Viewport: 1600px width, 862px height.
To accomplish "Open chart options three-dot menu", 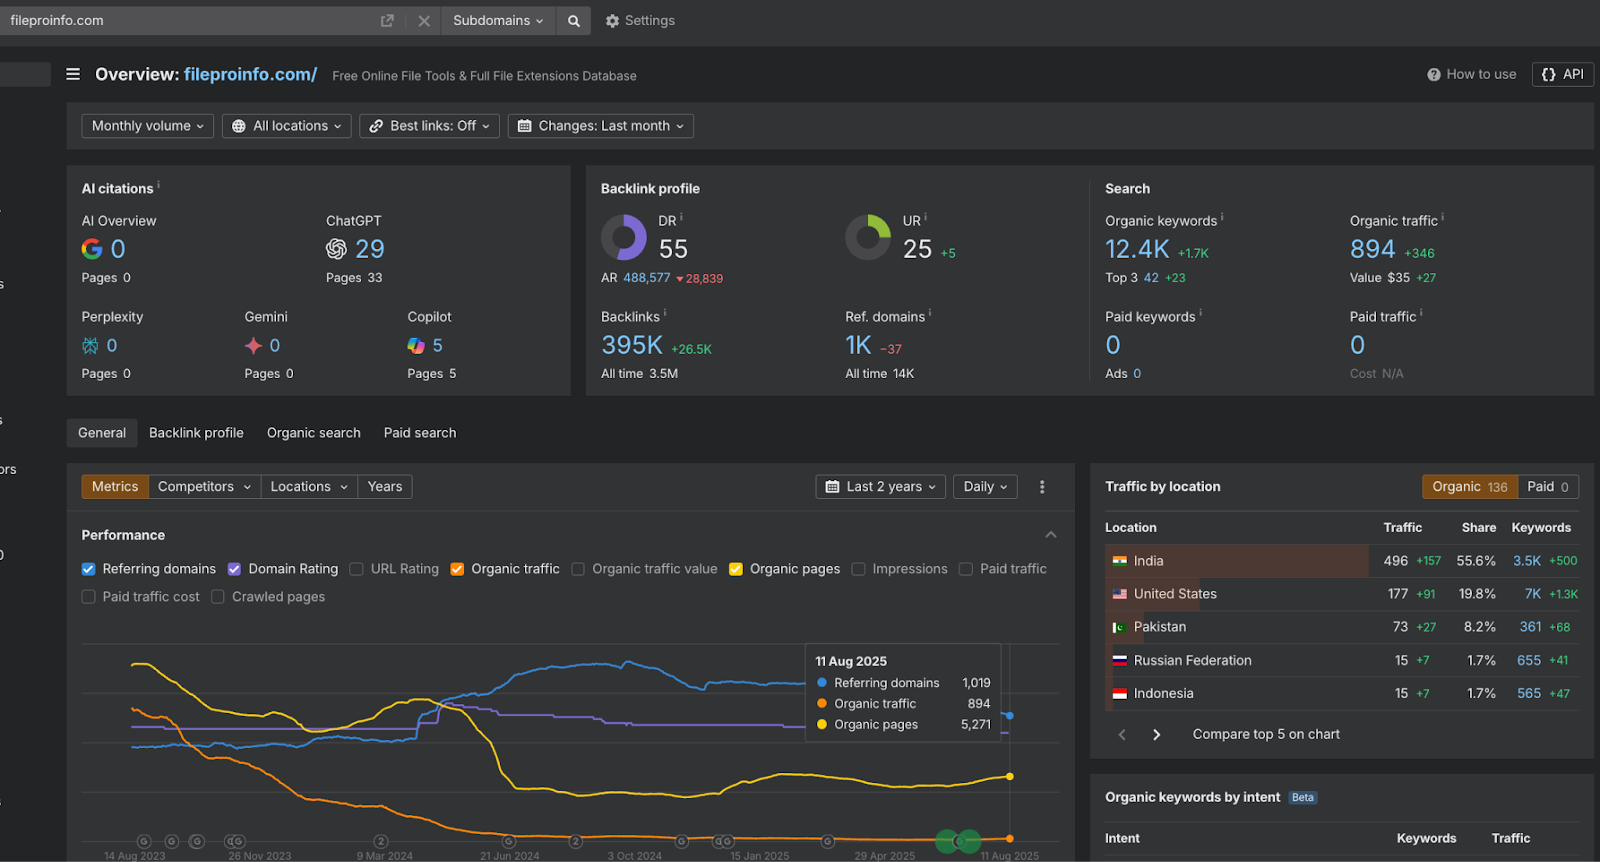I will [1042, 487].
